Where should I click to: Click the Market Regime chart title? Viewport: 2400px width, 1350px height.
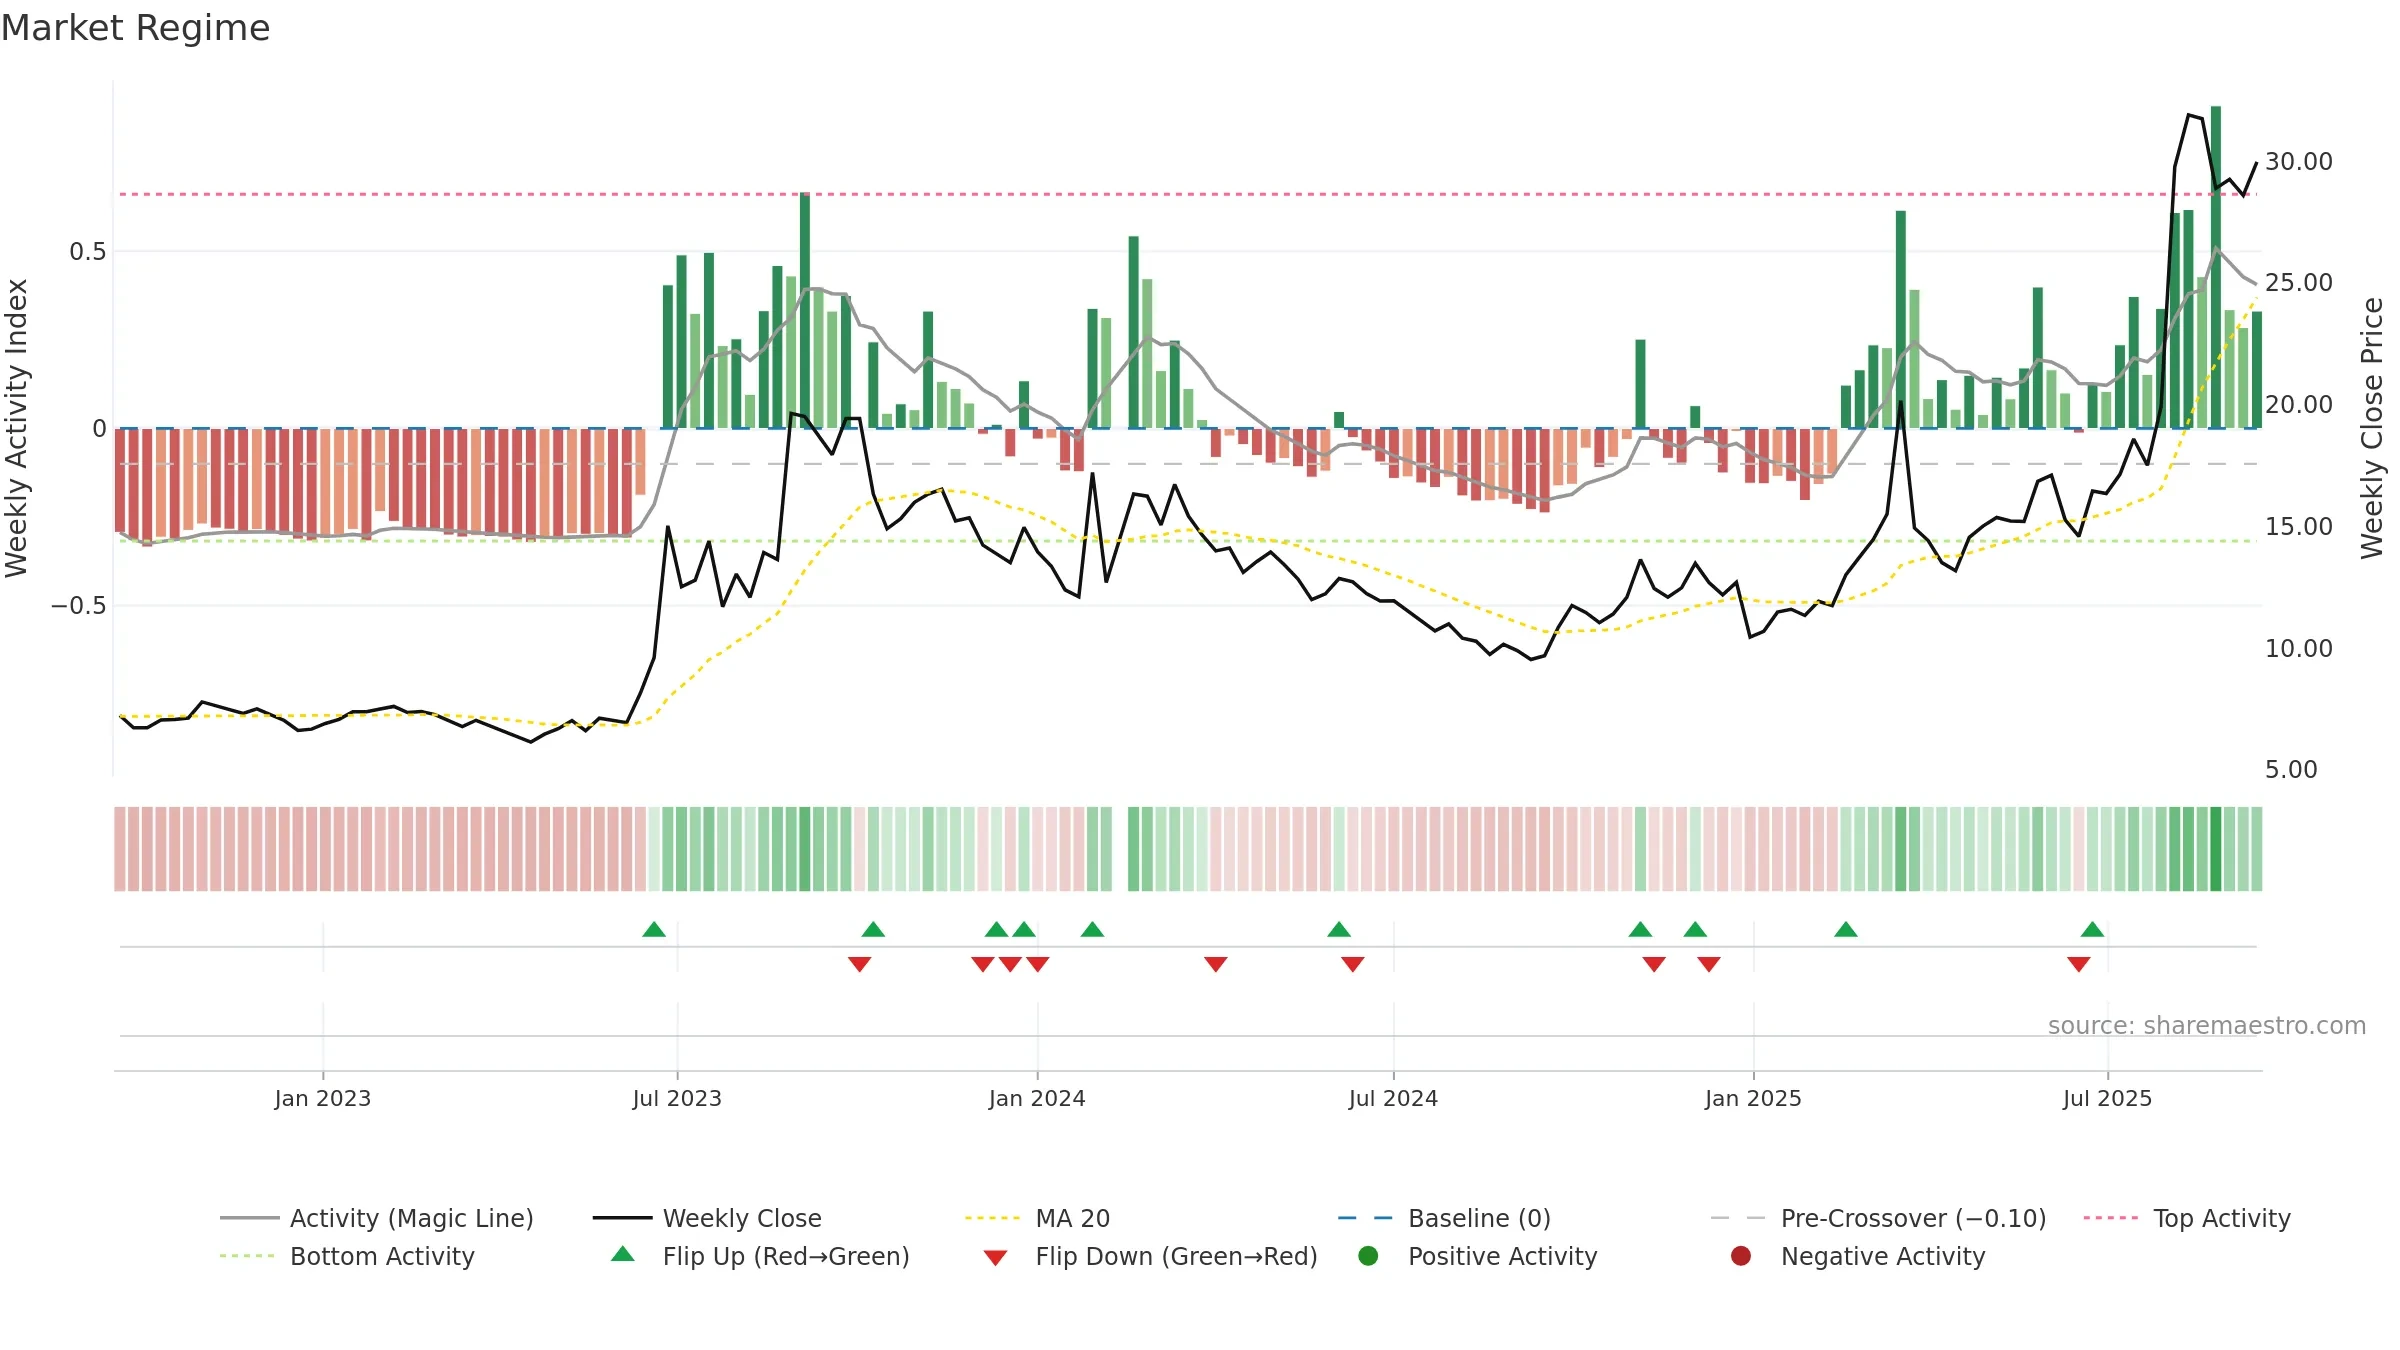click(x=135, y=28)
